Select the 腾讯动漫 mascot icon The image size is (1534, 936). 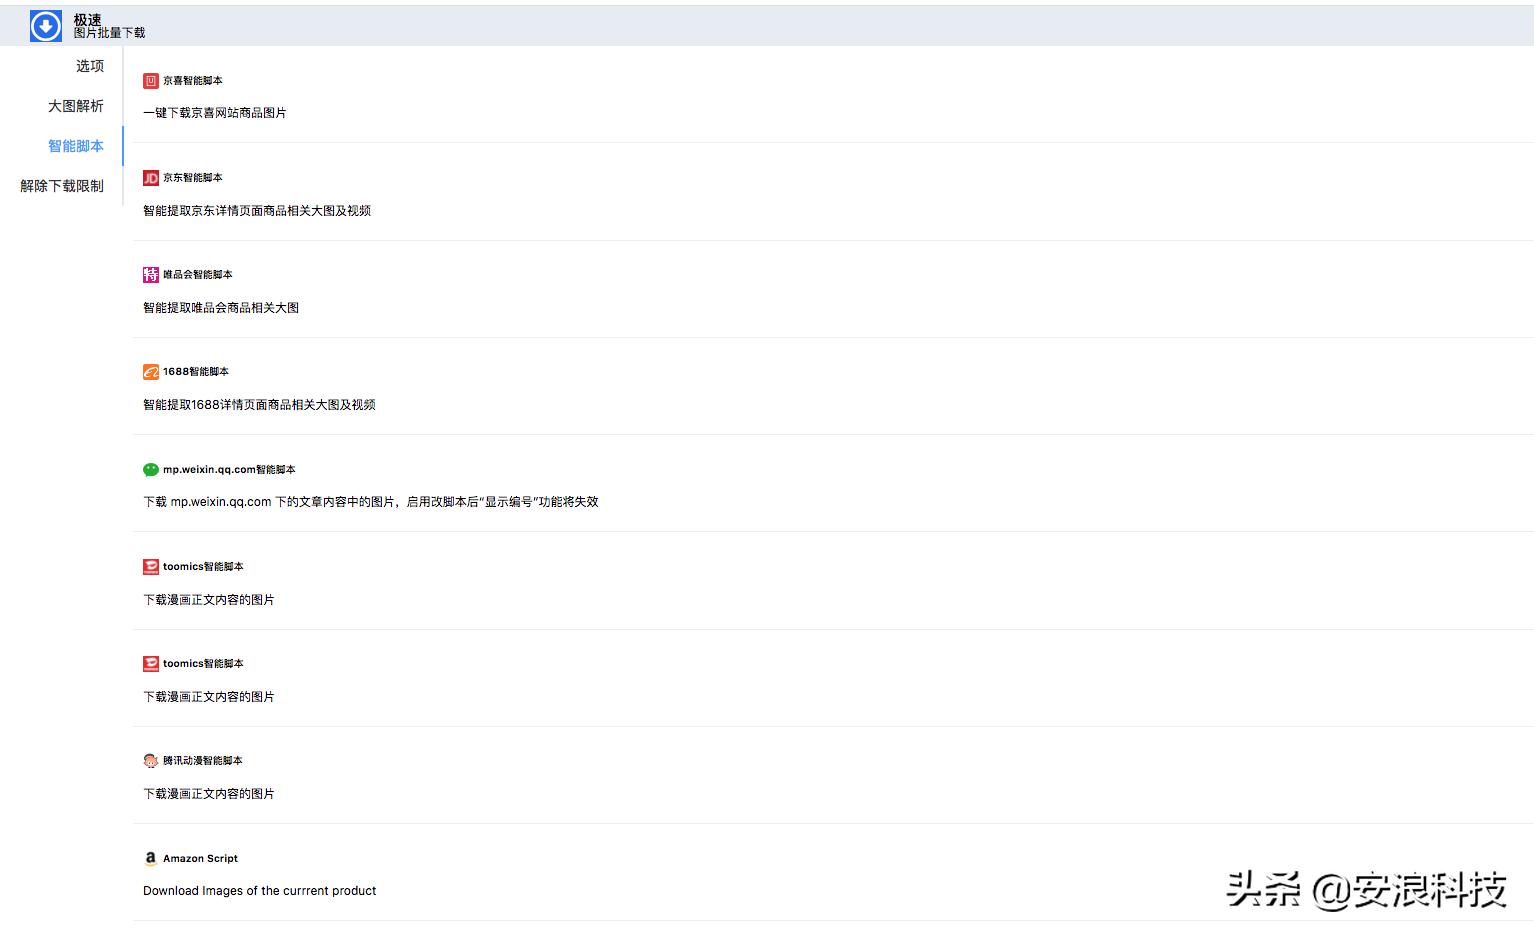(151, 761)
